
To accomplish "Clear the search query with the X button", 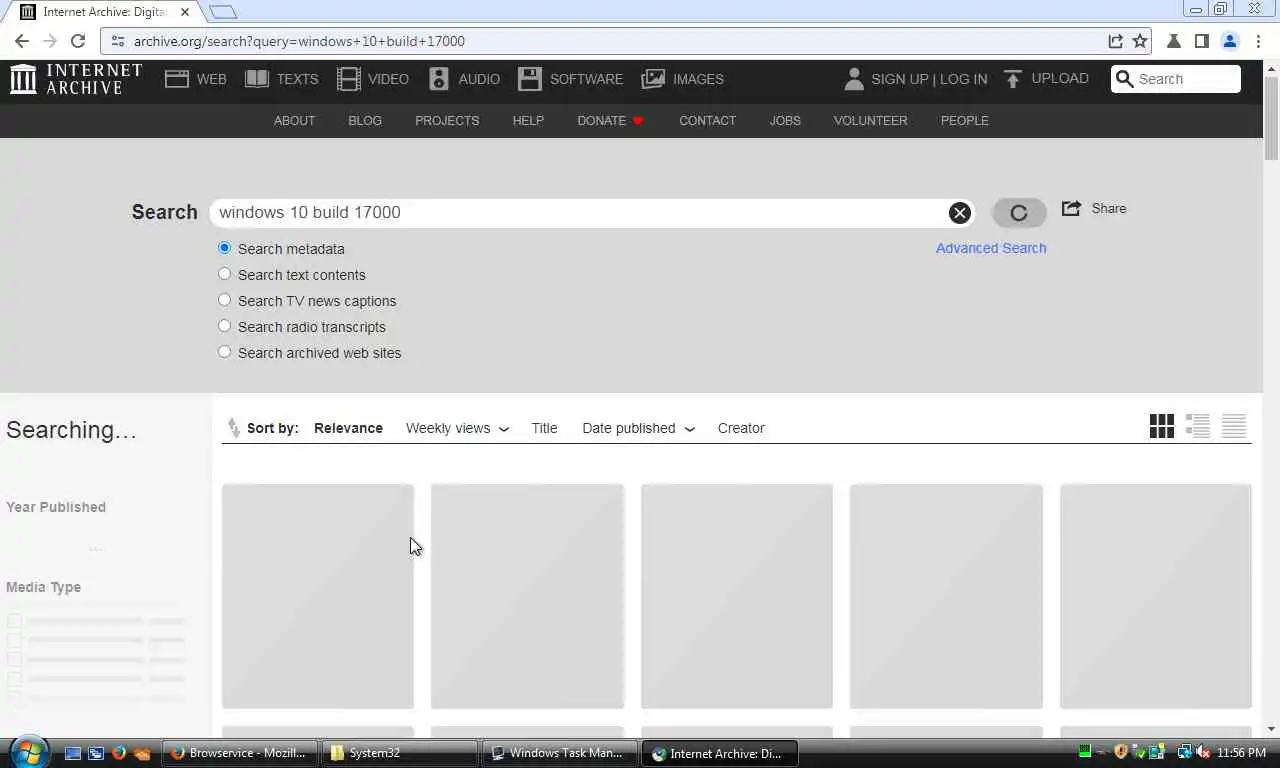I will [x=959, y=212].
